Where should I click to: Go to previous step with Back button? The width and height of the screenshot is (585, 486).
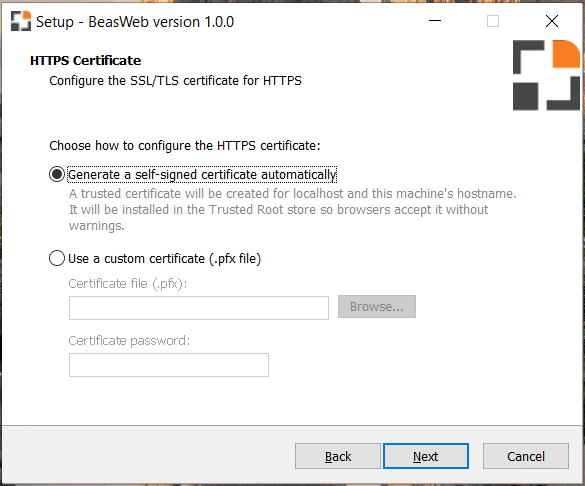pyautogui.click(x=338, y=456)
